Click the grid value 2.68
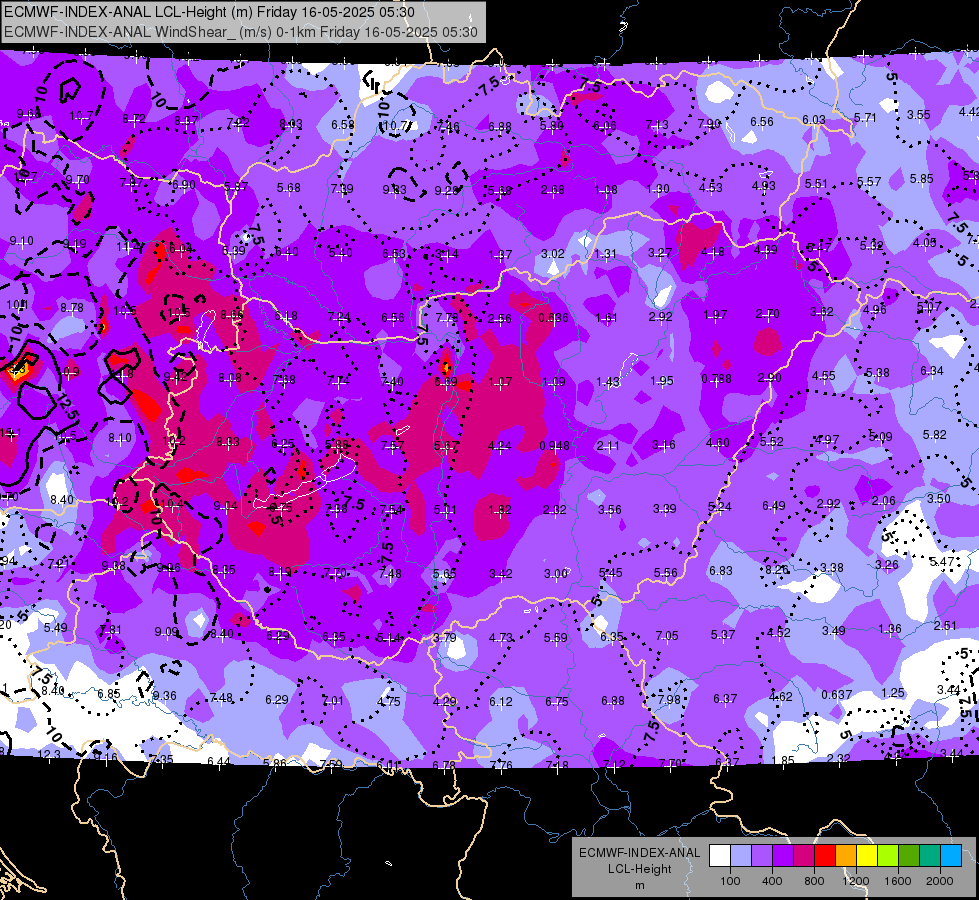This screenshot has width=979, height=900. (x=553, y=190)
